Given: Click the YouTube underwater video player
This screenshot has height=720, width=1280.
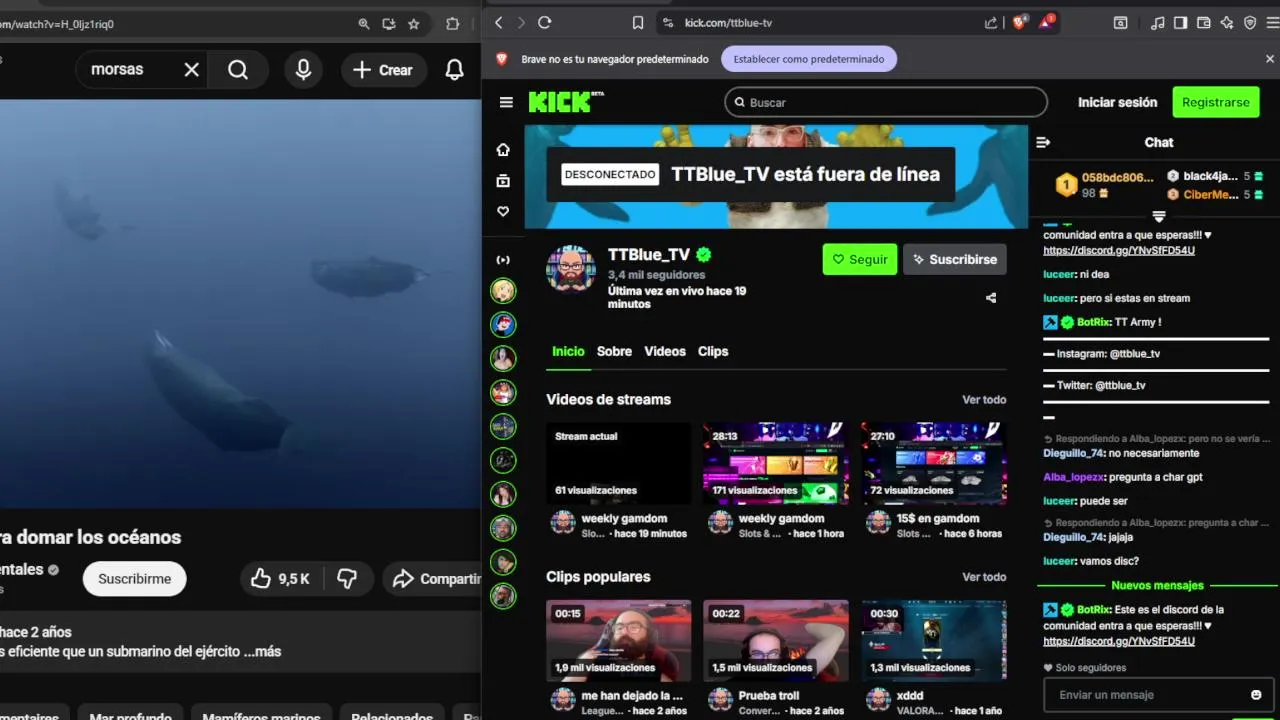Looking at the screenshot, I should coord(240,303).
